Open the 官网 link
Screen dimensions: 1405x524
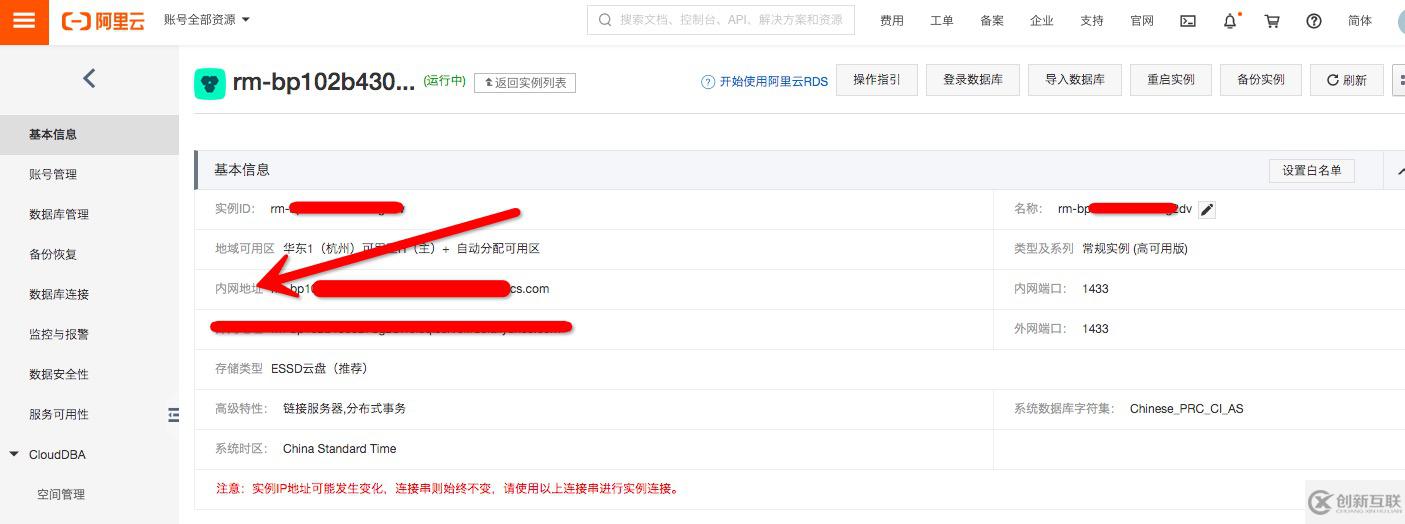coord(1142,21)
